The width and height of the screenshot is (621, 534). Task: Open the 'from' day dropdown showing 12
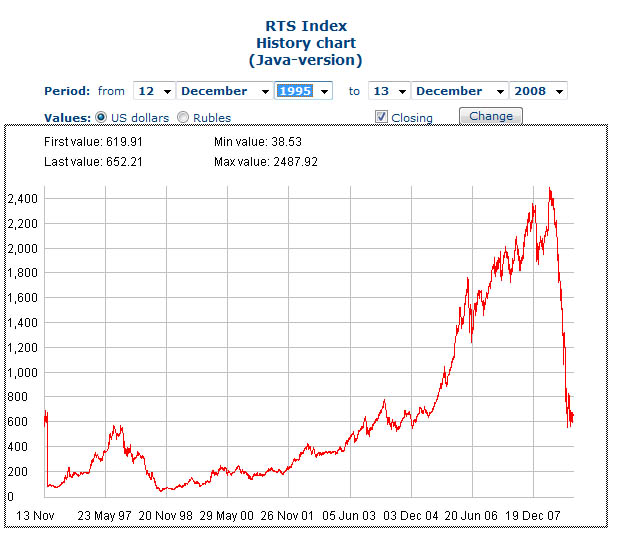point(154,91)
